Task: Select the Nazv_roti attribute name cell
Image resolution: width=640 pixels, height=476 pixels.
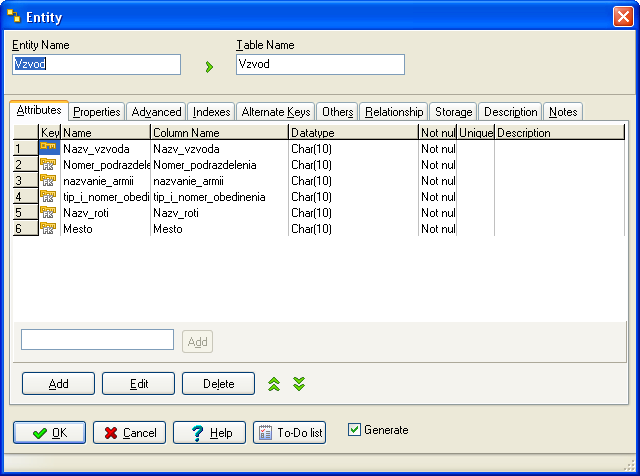Action: click(106, 212)
